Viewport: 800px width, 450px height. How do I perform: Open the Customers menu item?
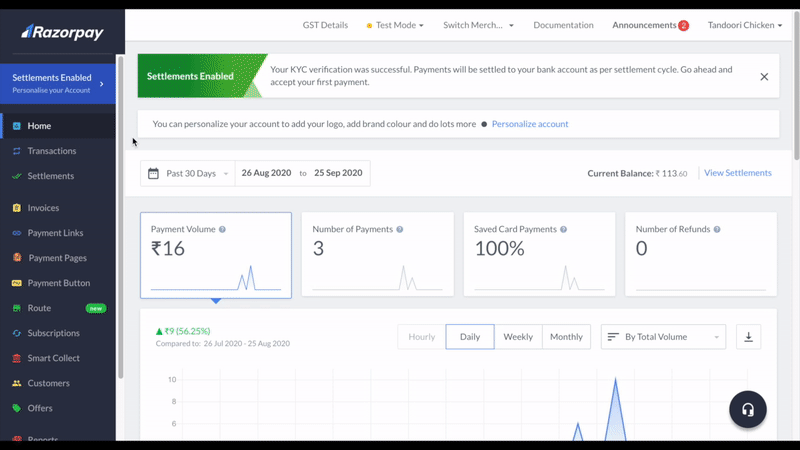pos(58,383)
